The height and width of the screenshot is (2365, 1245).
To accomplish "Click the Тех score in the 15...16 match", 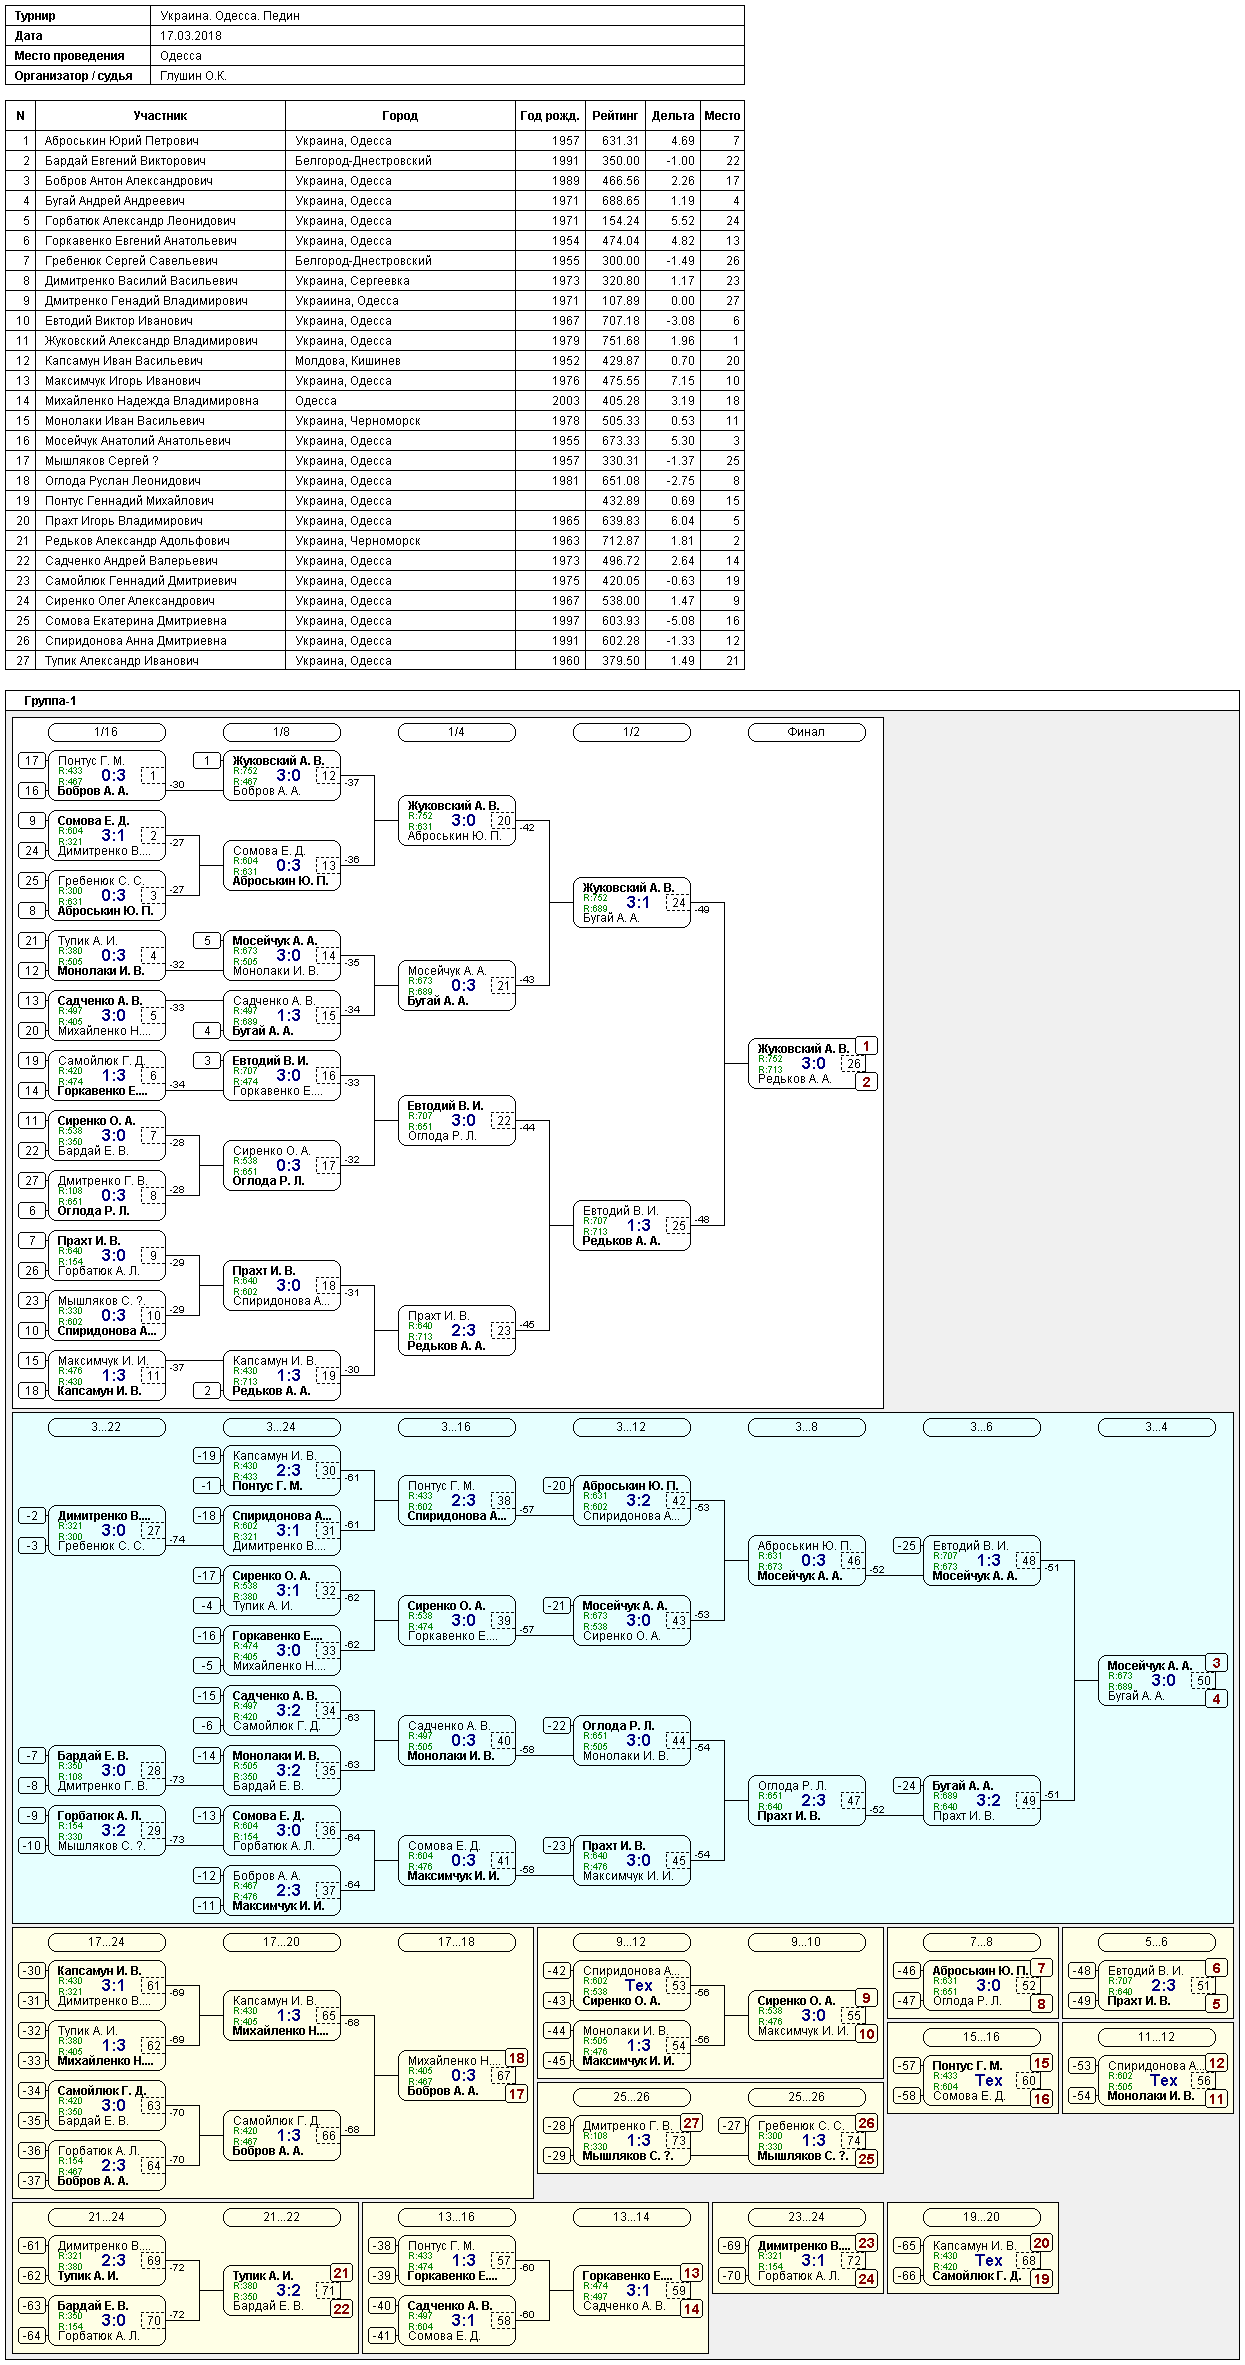I will pos(989,2081).
